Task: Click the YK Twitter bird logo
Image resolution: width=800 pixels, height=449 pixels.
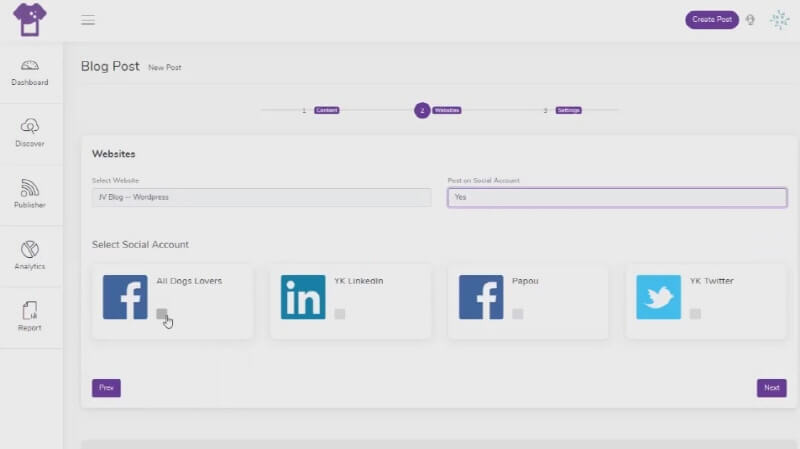Action: click(658, 297)
